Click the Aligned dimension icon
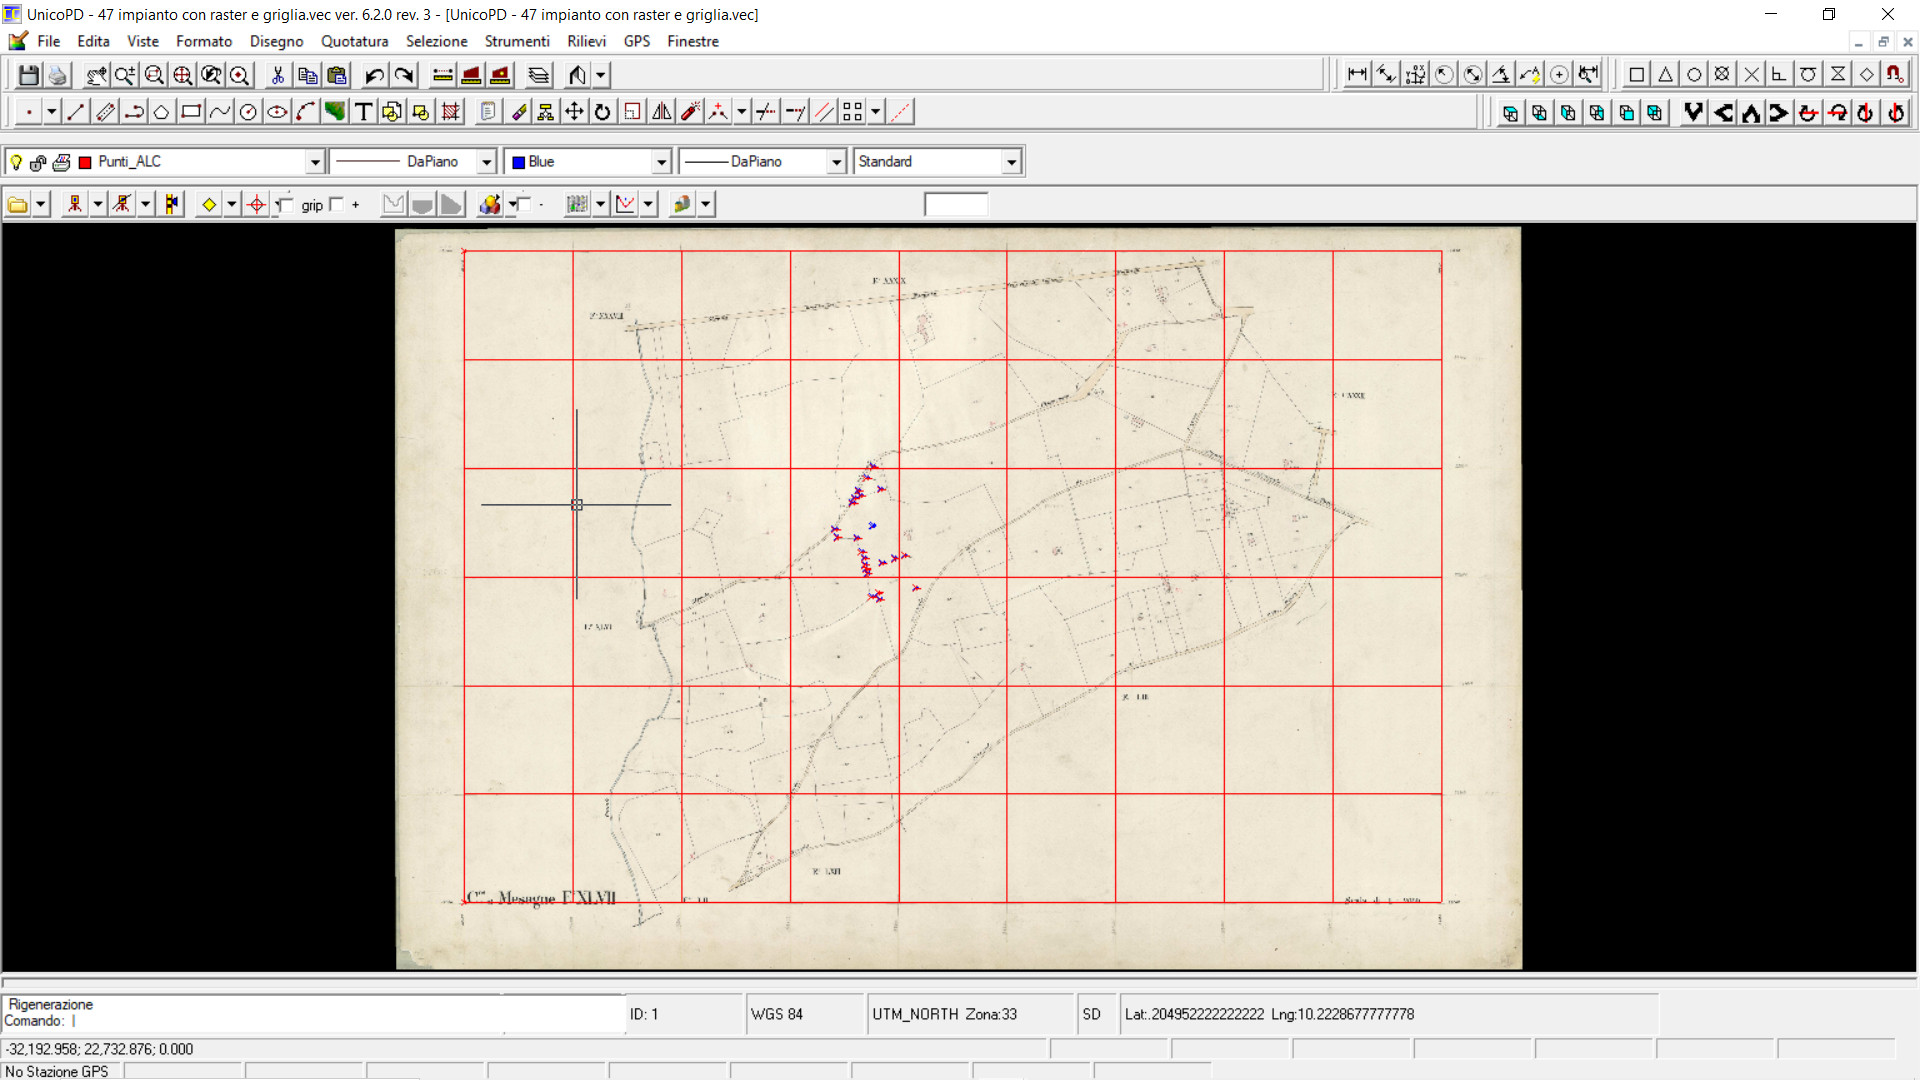Screen dimensions: 1920x1080 (1386, 74)
